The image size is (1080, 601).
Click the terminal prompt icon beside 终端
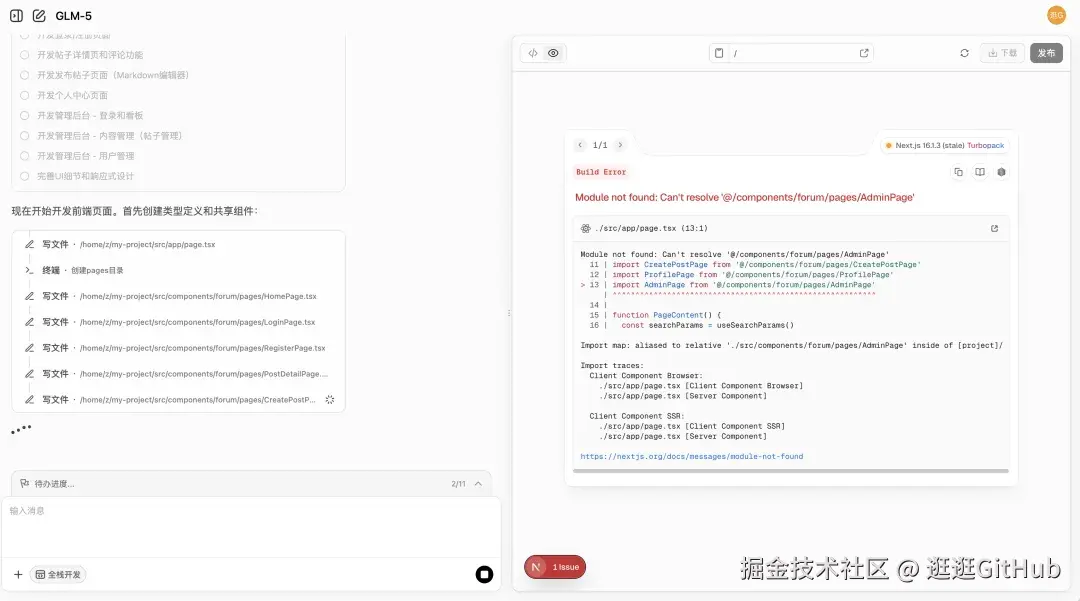coord(30,271)
